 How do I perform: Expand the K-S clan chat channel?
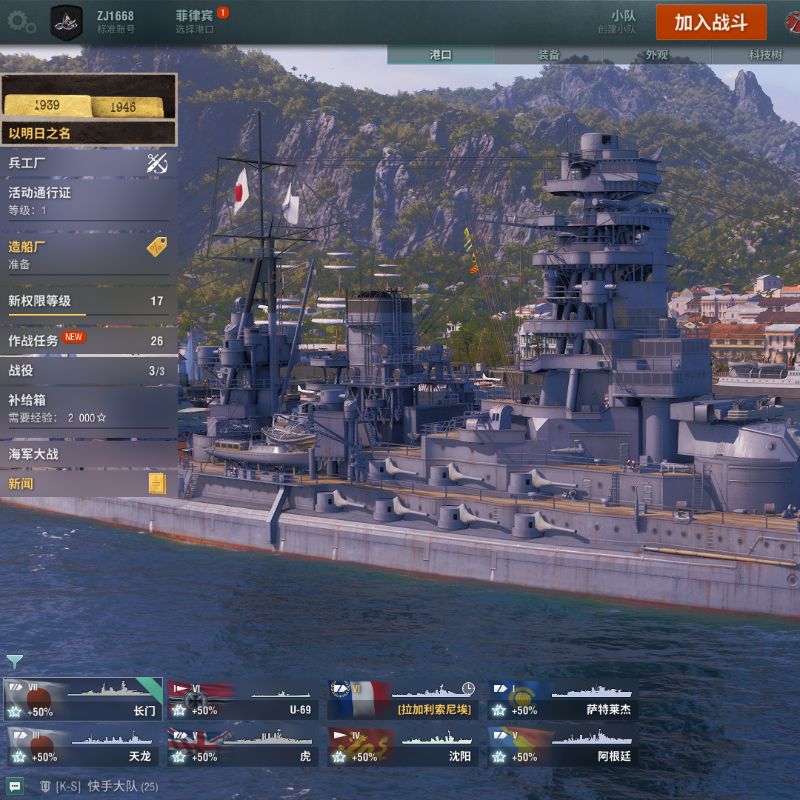(x=99, y=786)
